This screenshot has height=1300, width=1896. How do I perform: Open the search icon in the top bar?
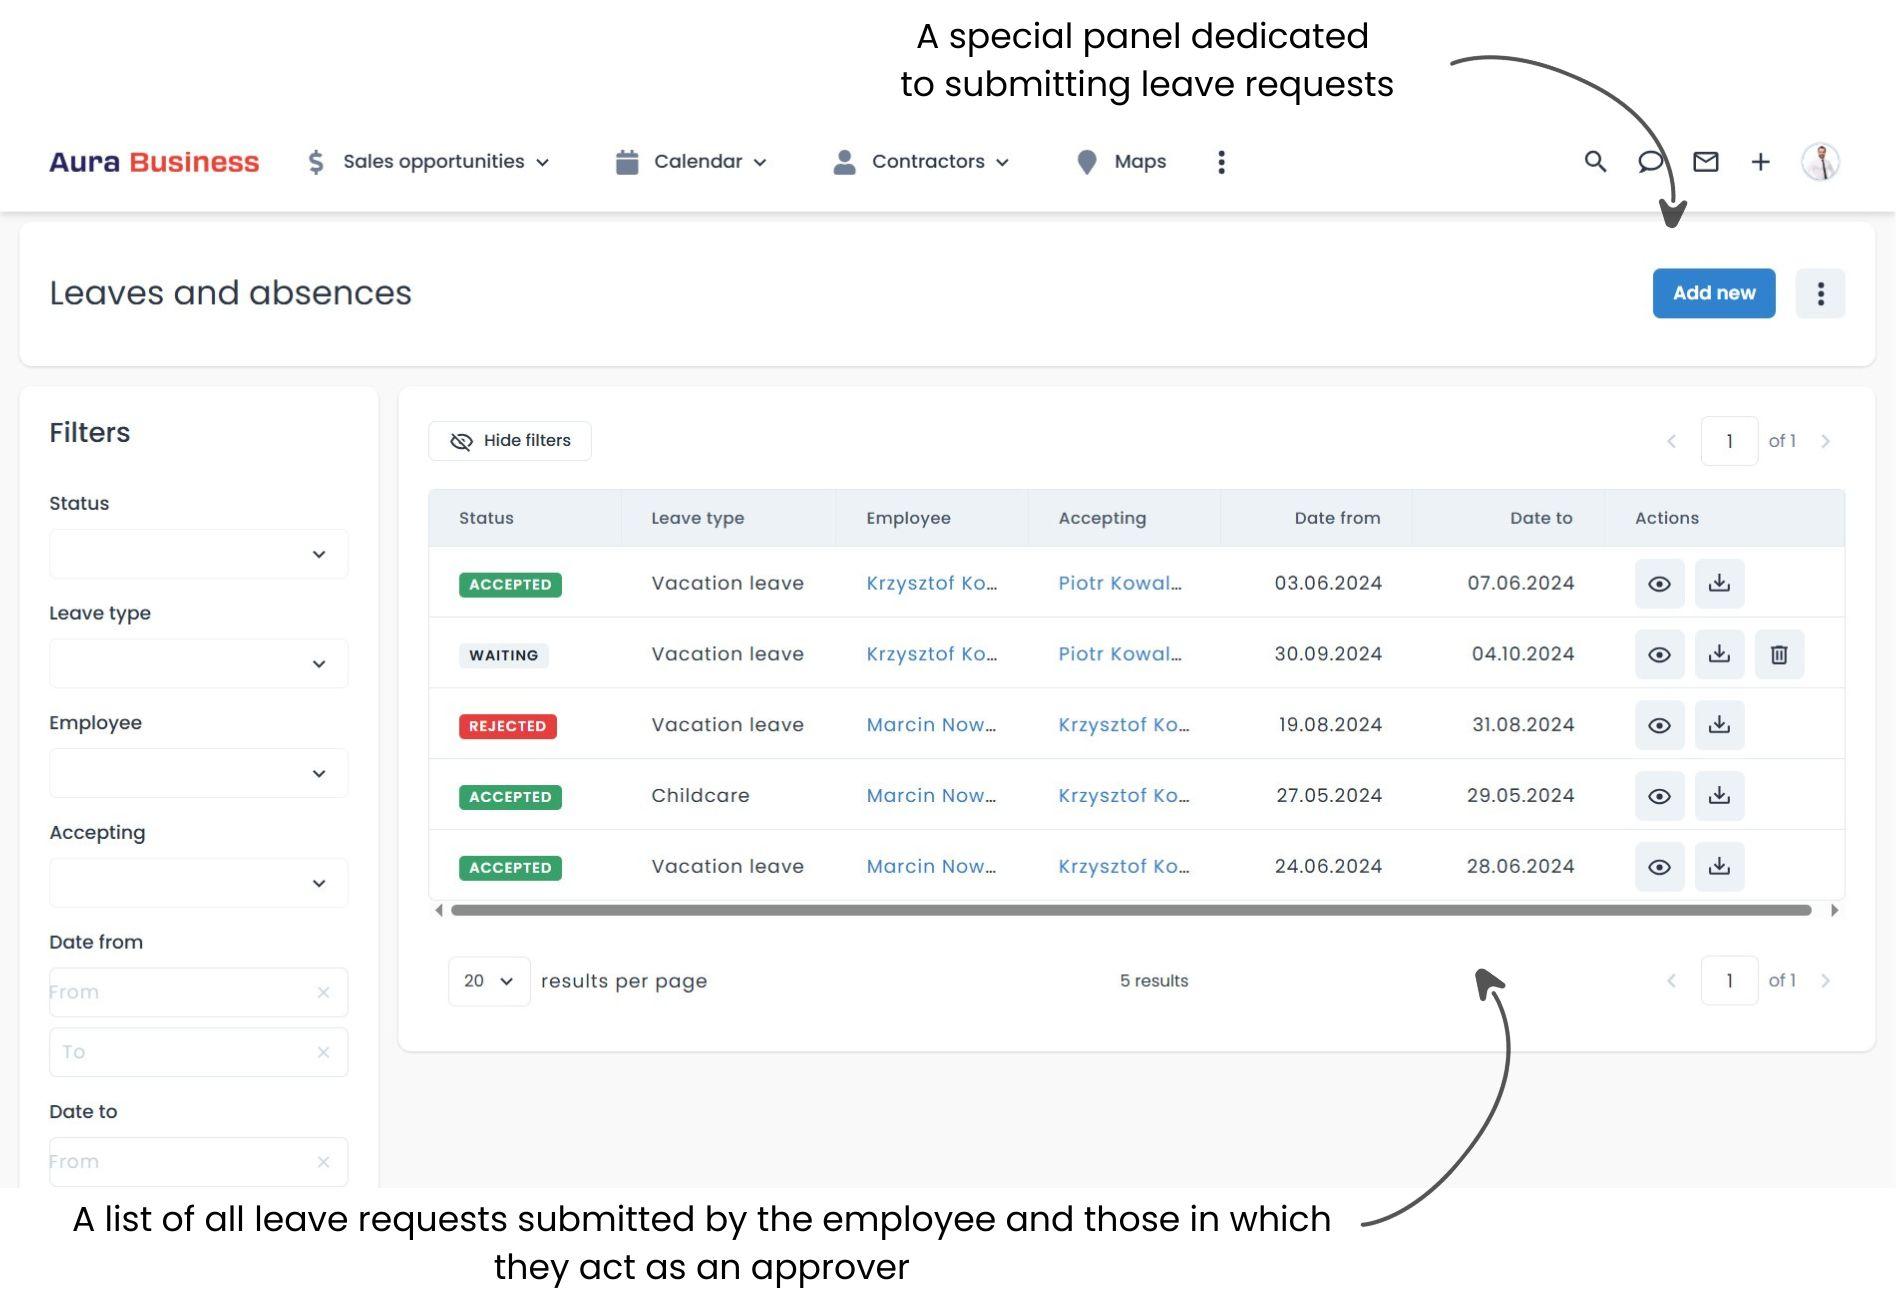pyautogui.click(x=1595, y=161)
